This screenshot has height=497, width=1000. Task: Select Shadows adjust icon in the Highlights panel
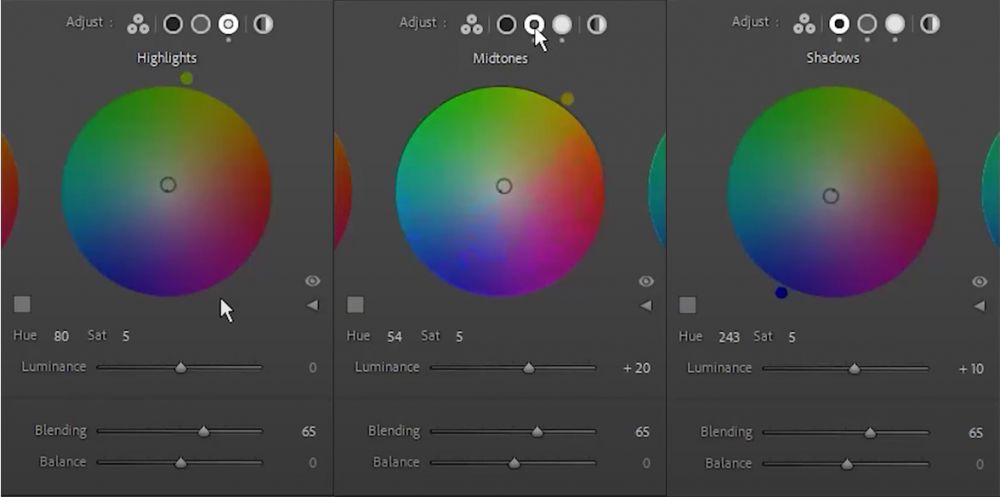point(173,24)
